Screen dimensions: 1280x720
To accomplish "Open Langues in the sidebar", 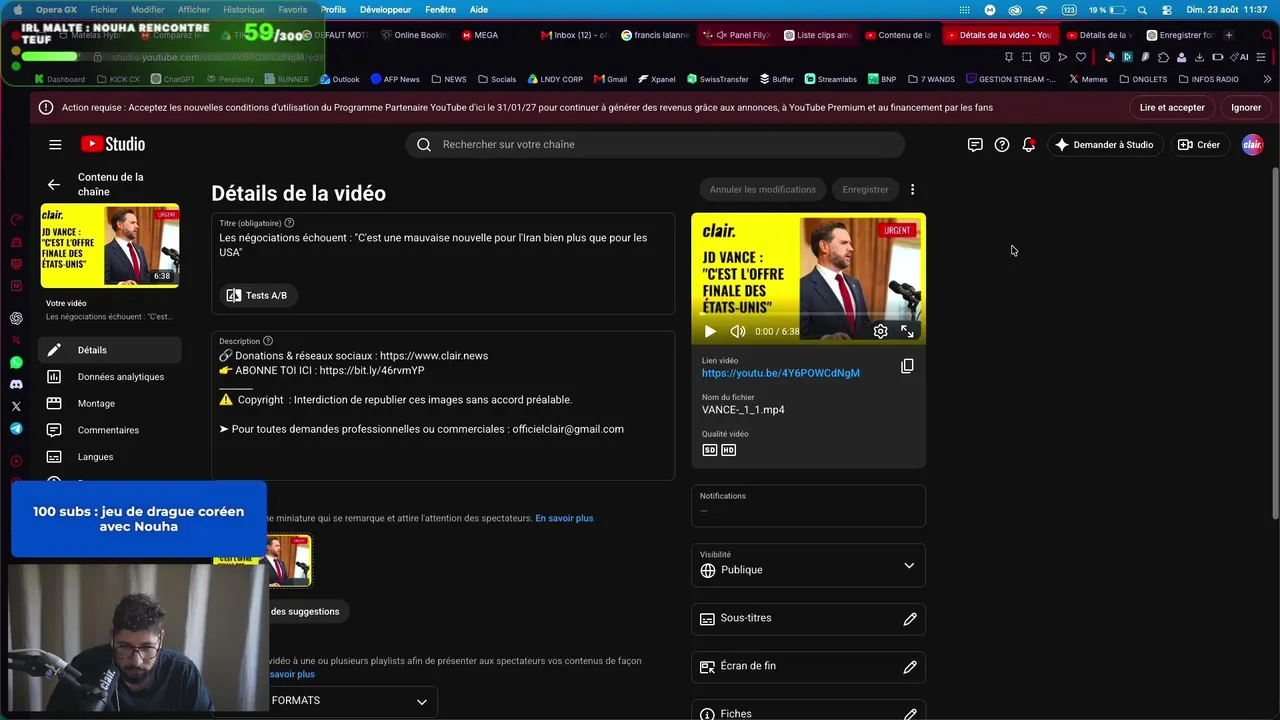I will [110, 457].
